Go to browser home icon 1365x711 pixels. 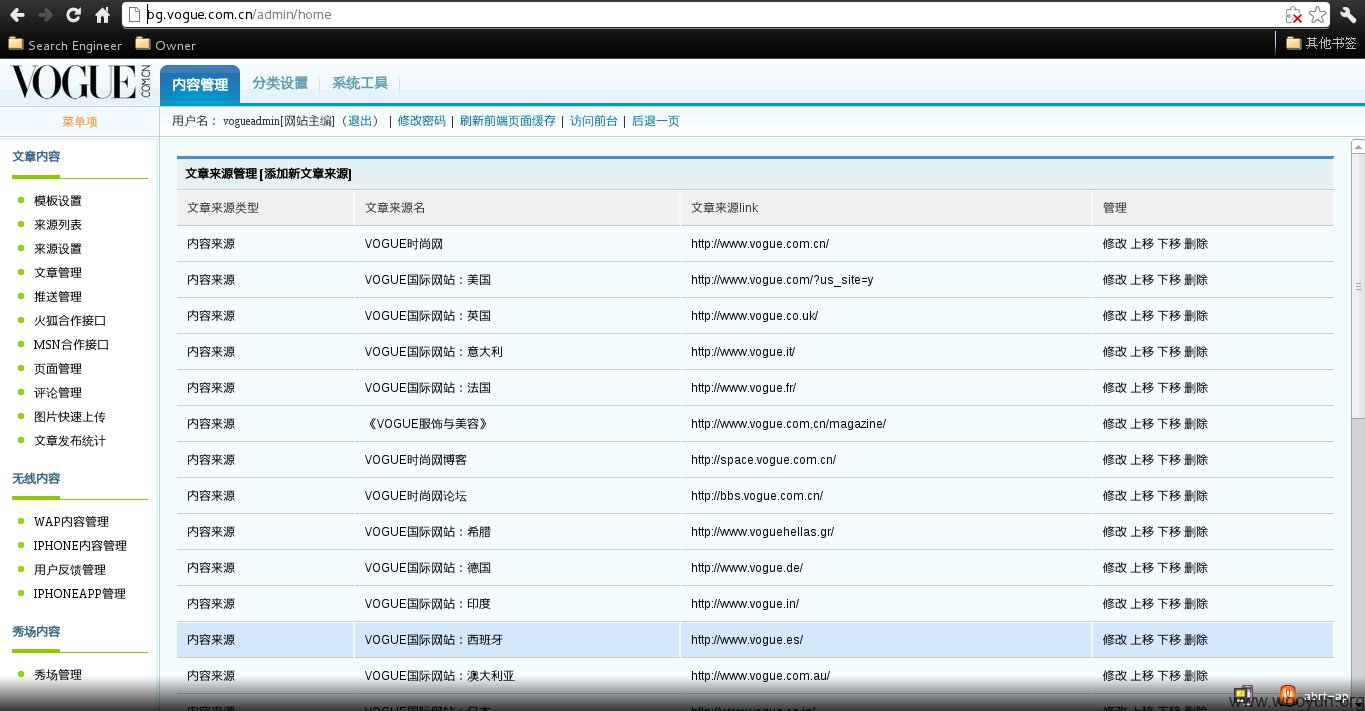click(x=102, y=15)
